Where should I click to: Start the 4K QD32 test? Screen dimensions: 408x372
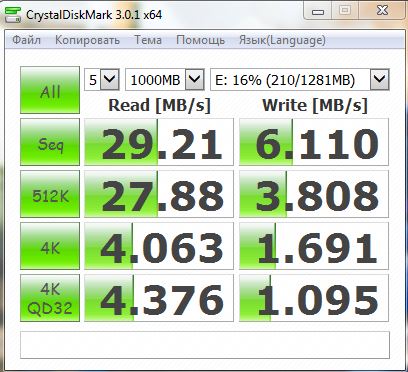(x=50, y=298)
